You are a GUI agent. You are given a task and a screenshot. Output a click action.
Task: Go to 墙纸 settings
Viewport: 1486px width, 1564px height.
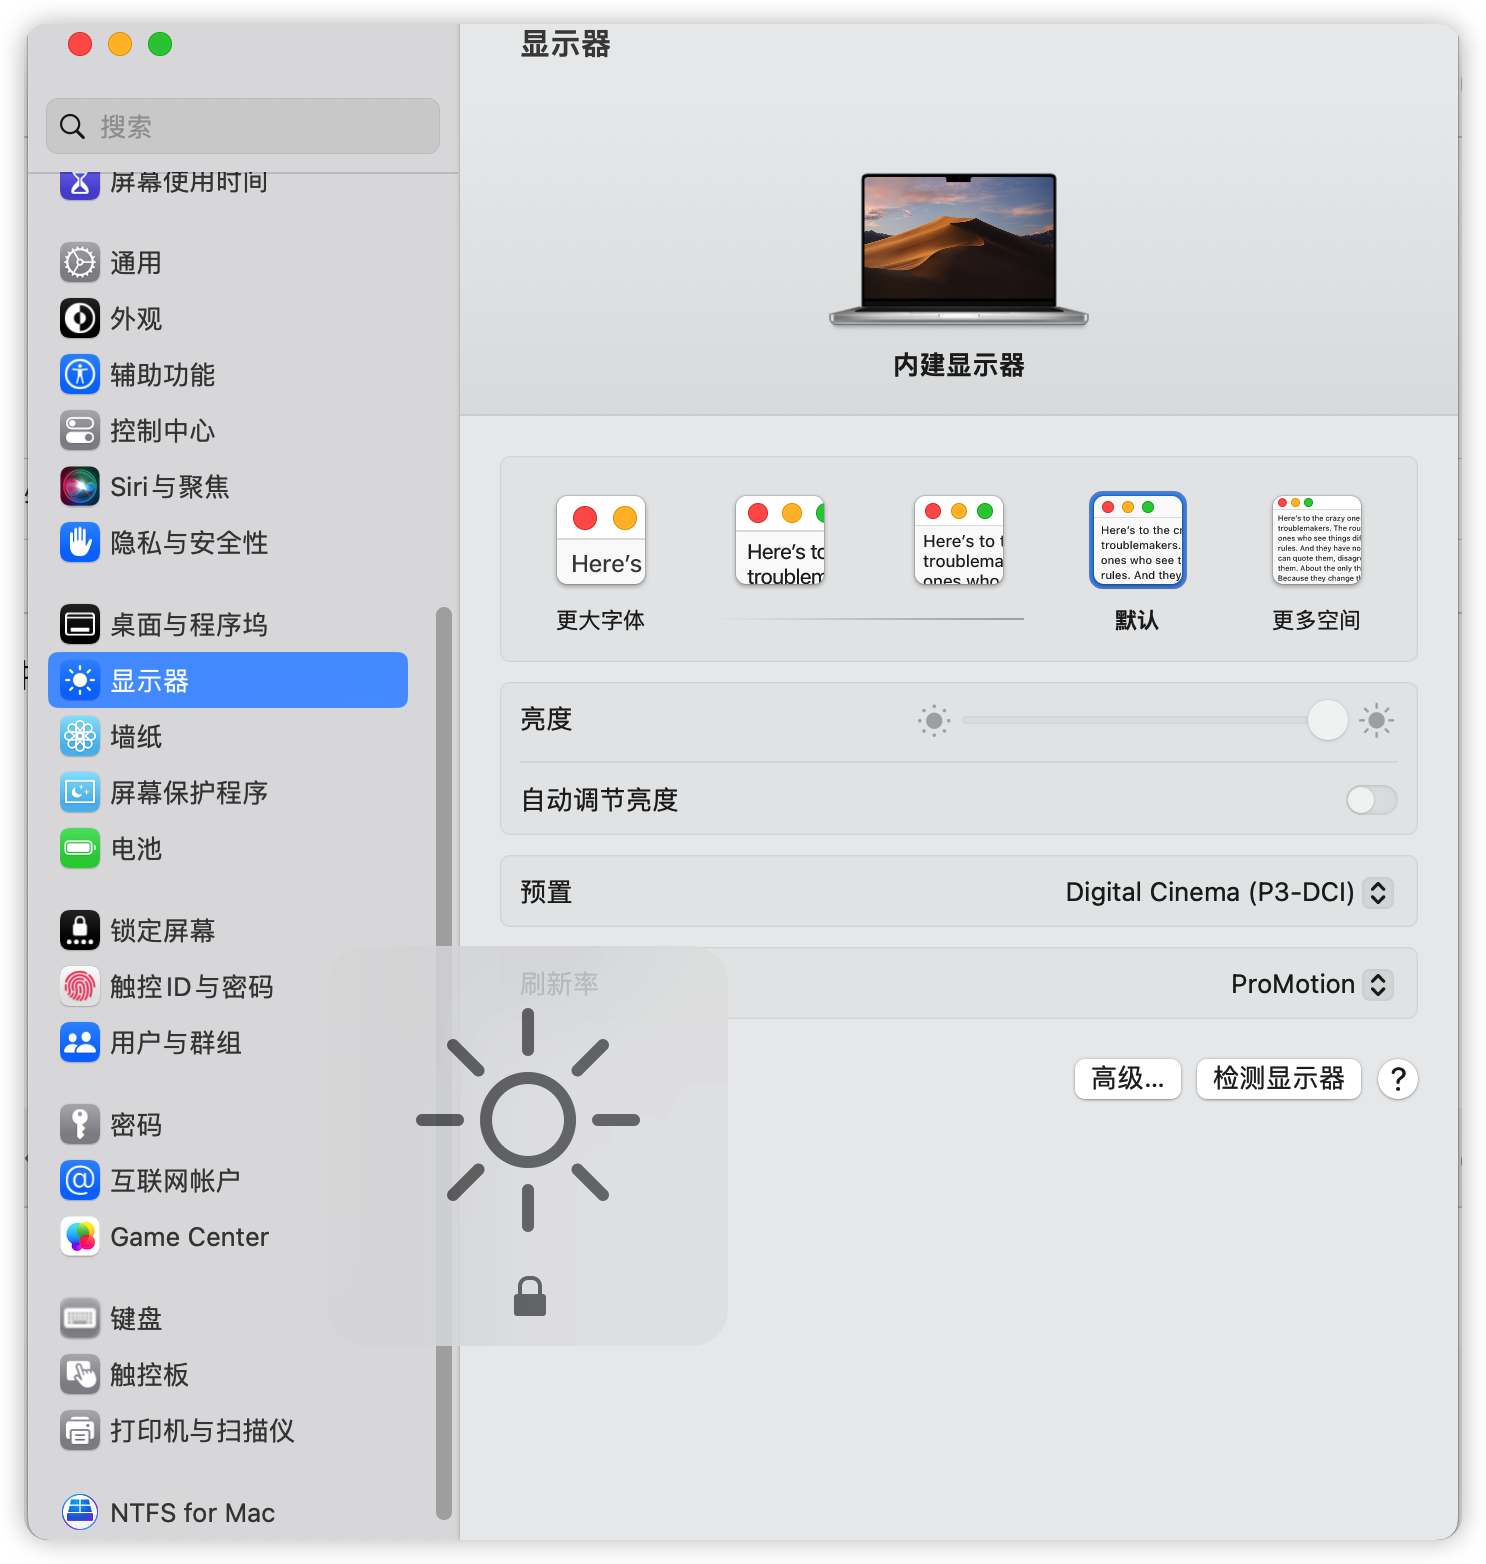[x=136, y=737]
